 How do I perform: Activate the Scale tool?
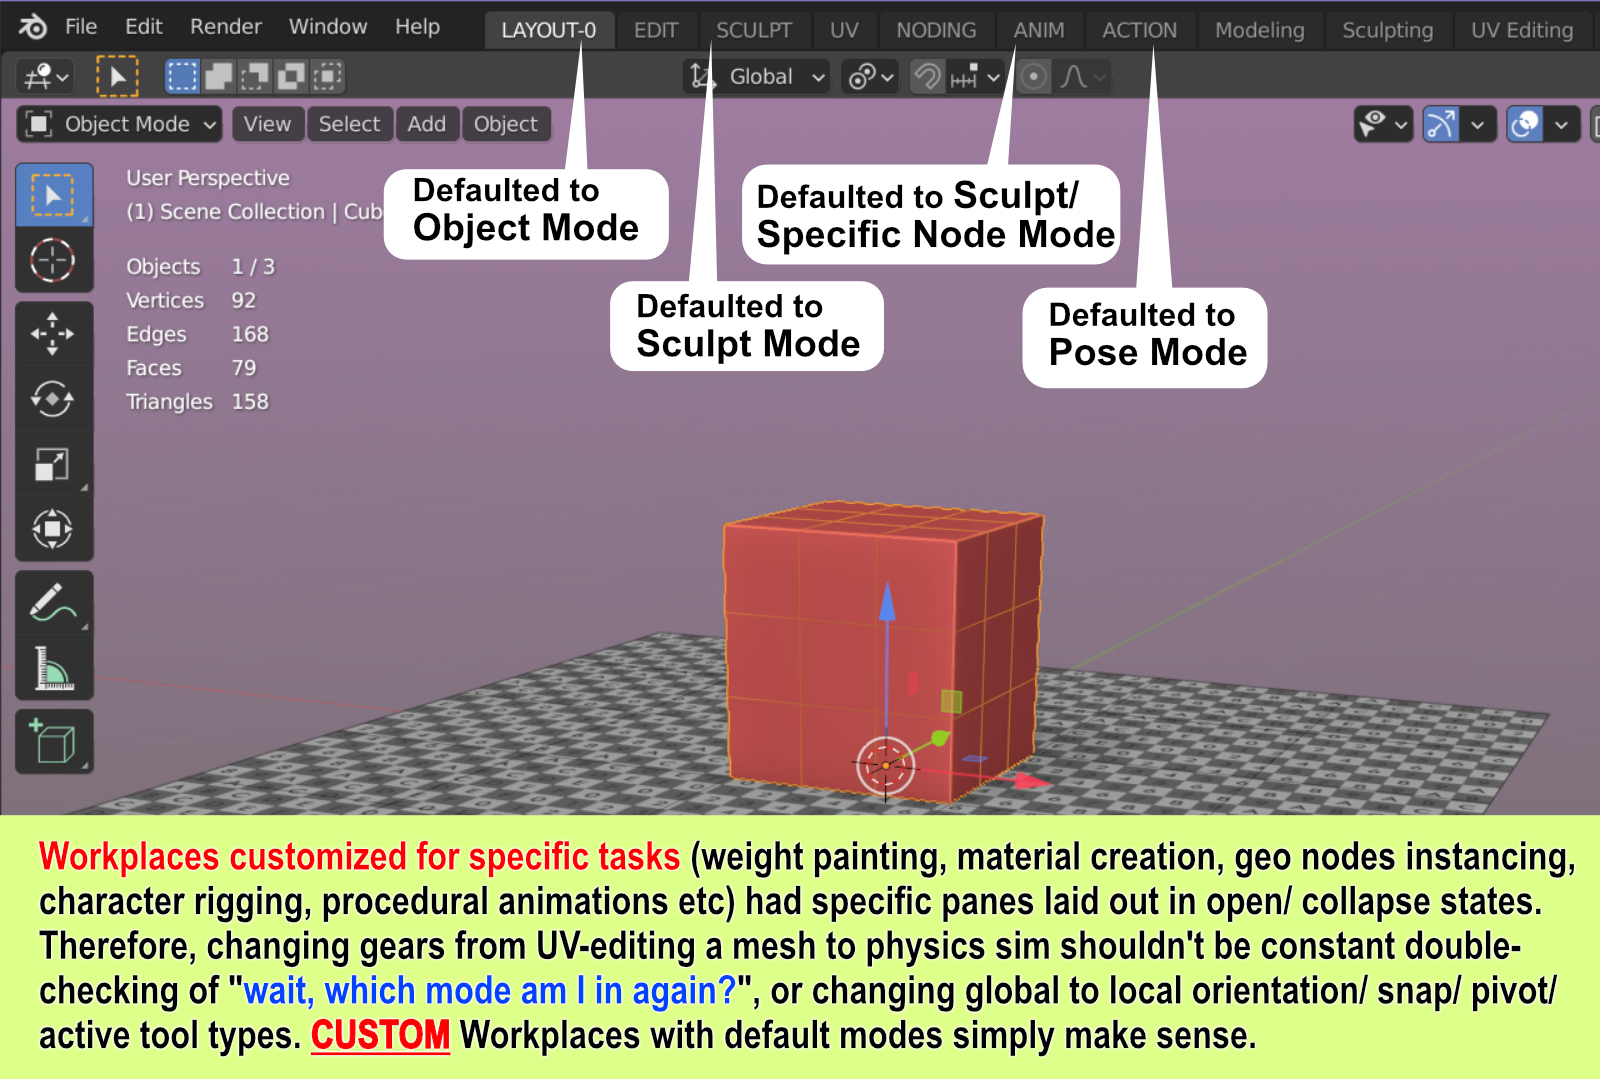(x=54, y=464)
